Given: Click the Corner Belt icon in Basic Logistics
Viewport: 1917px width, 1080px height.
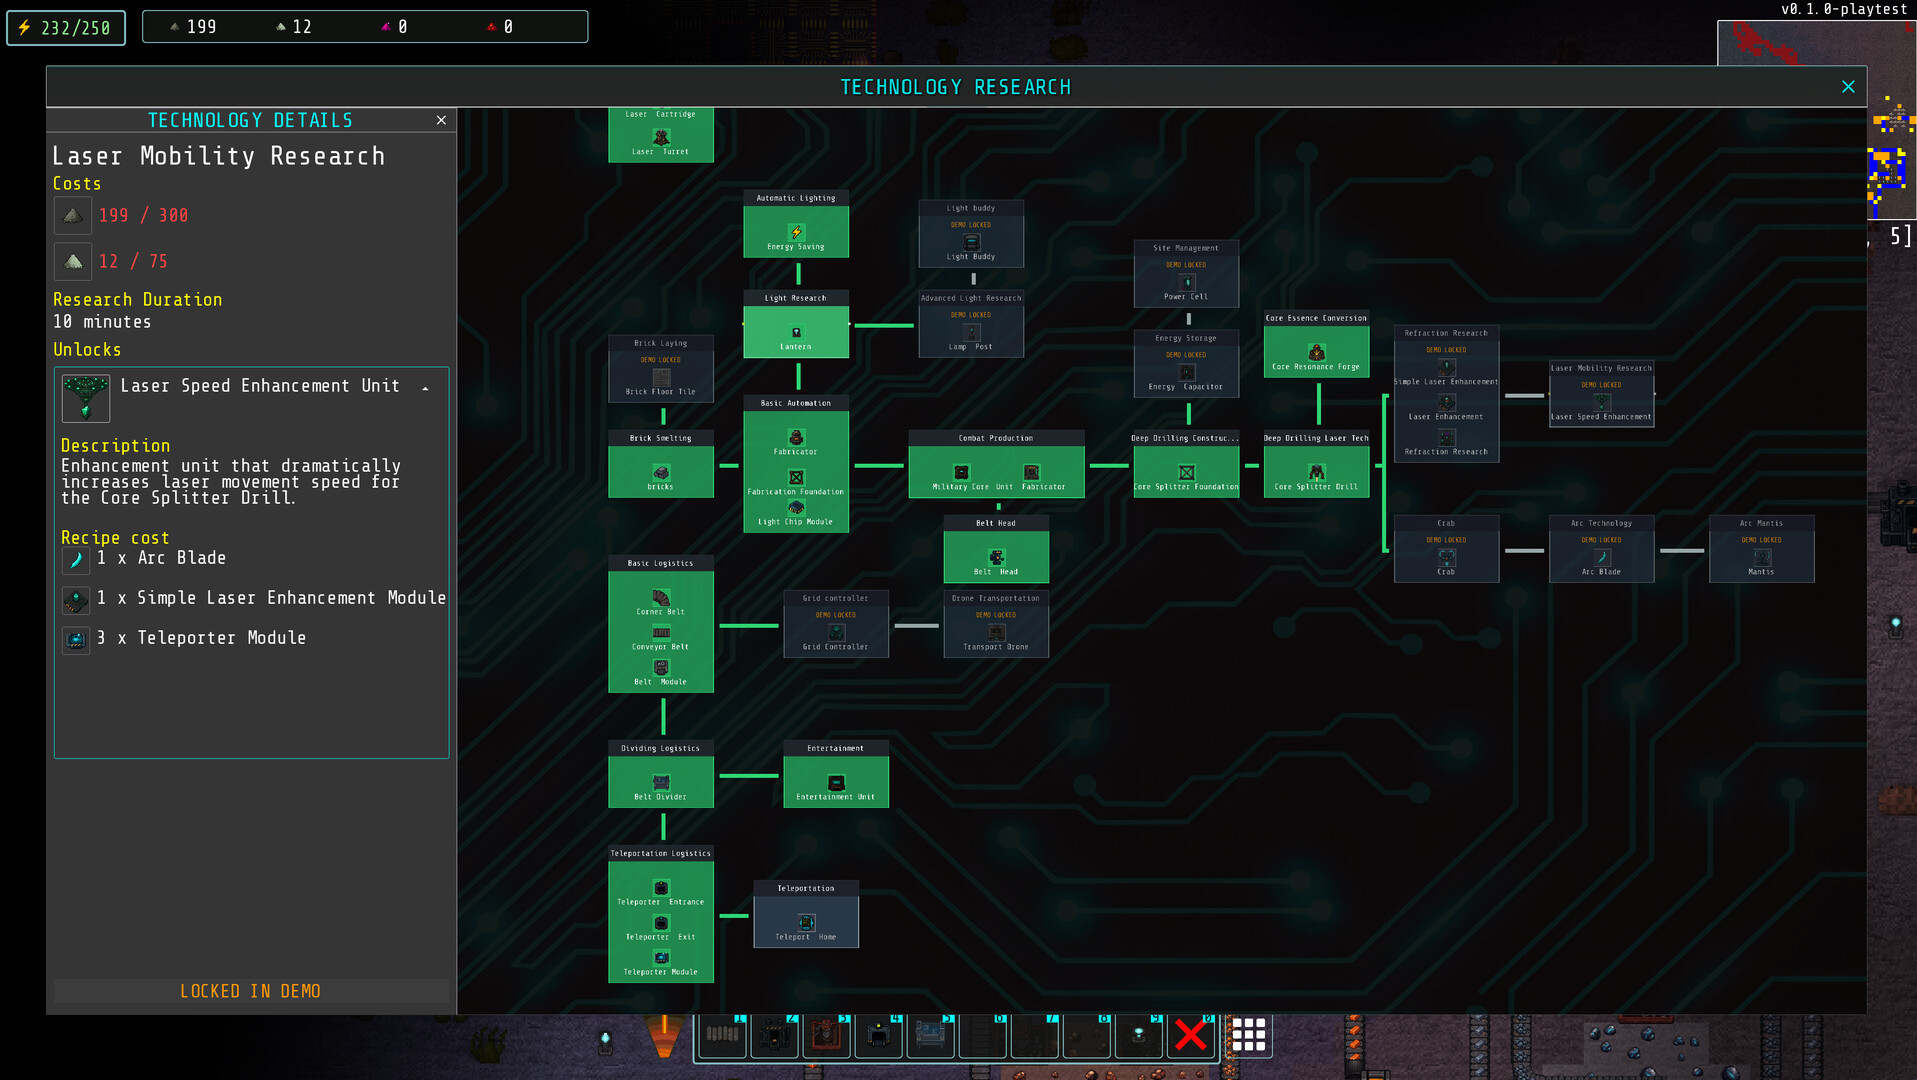Looking at the screenshot, I should coord(660,600).
